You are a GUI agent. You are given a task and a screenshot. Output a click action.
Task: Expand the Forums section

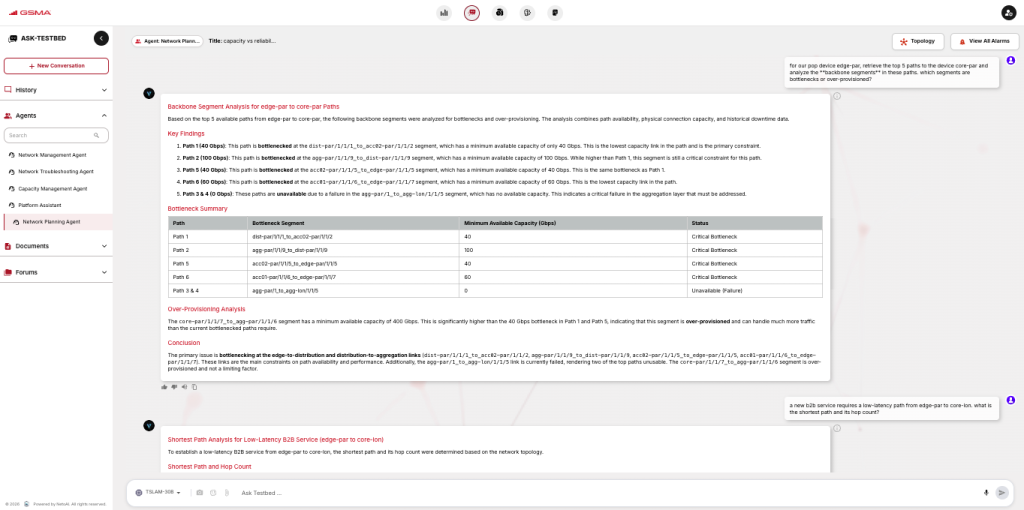pos(56,272)
